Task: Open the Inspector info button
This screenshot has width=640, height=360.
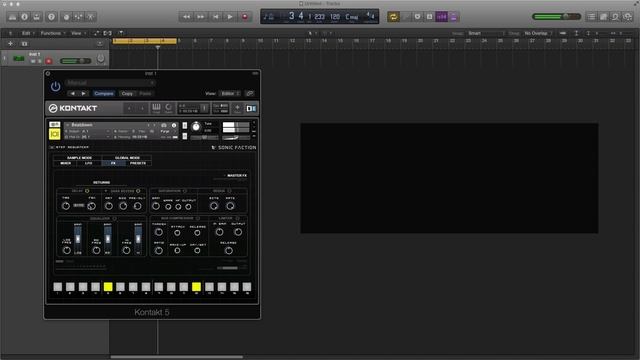Action: click(24, 17)
